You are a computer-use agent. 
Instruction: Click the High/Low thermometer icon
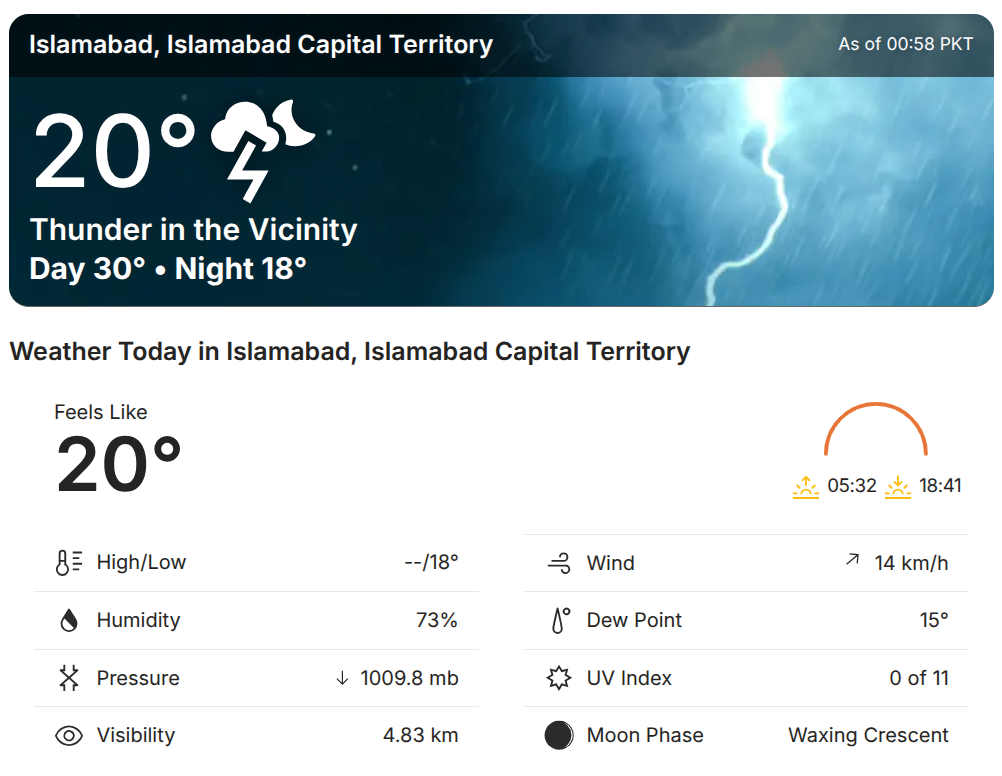[68, 563]
